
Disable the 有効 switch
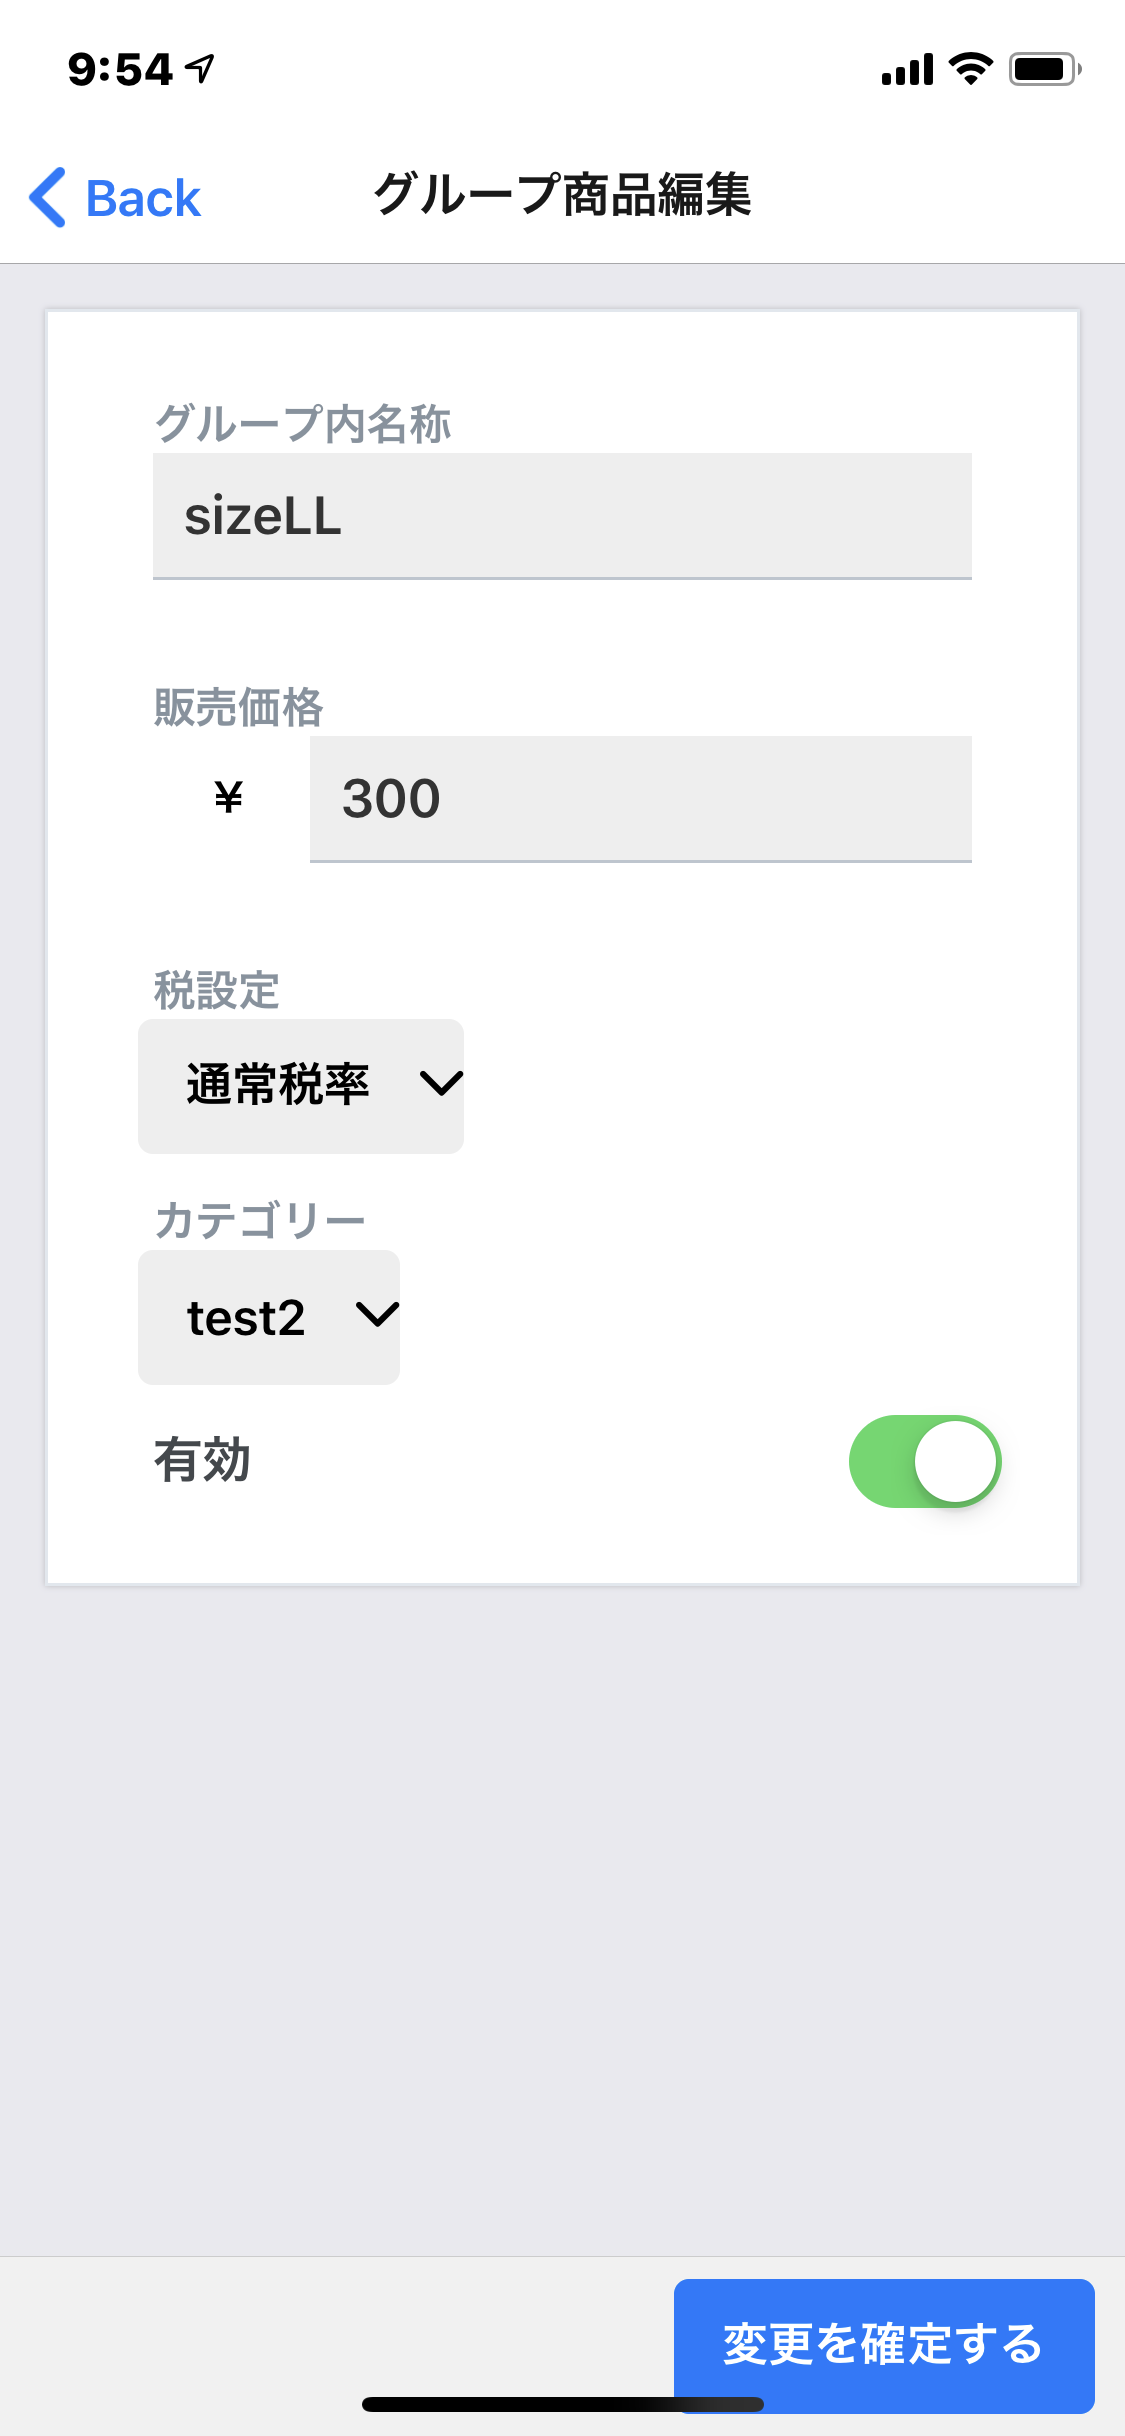(x=924, y=1460)
